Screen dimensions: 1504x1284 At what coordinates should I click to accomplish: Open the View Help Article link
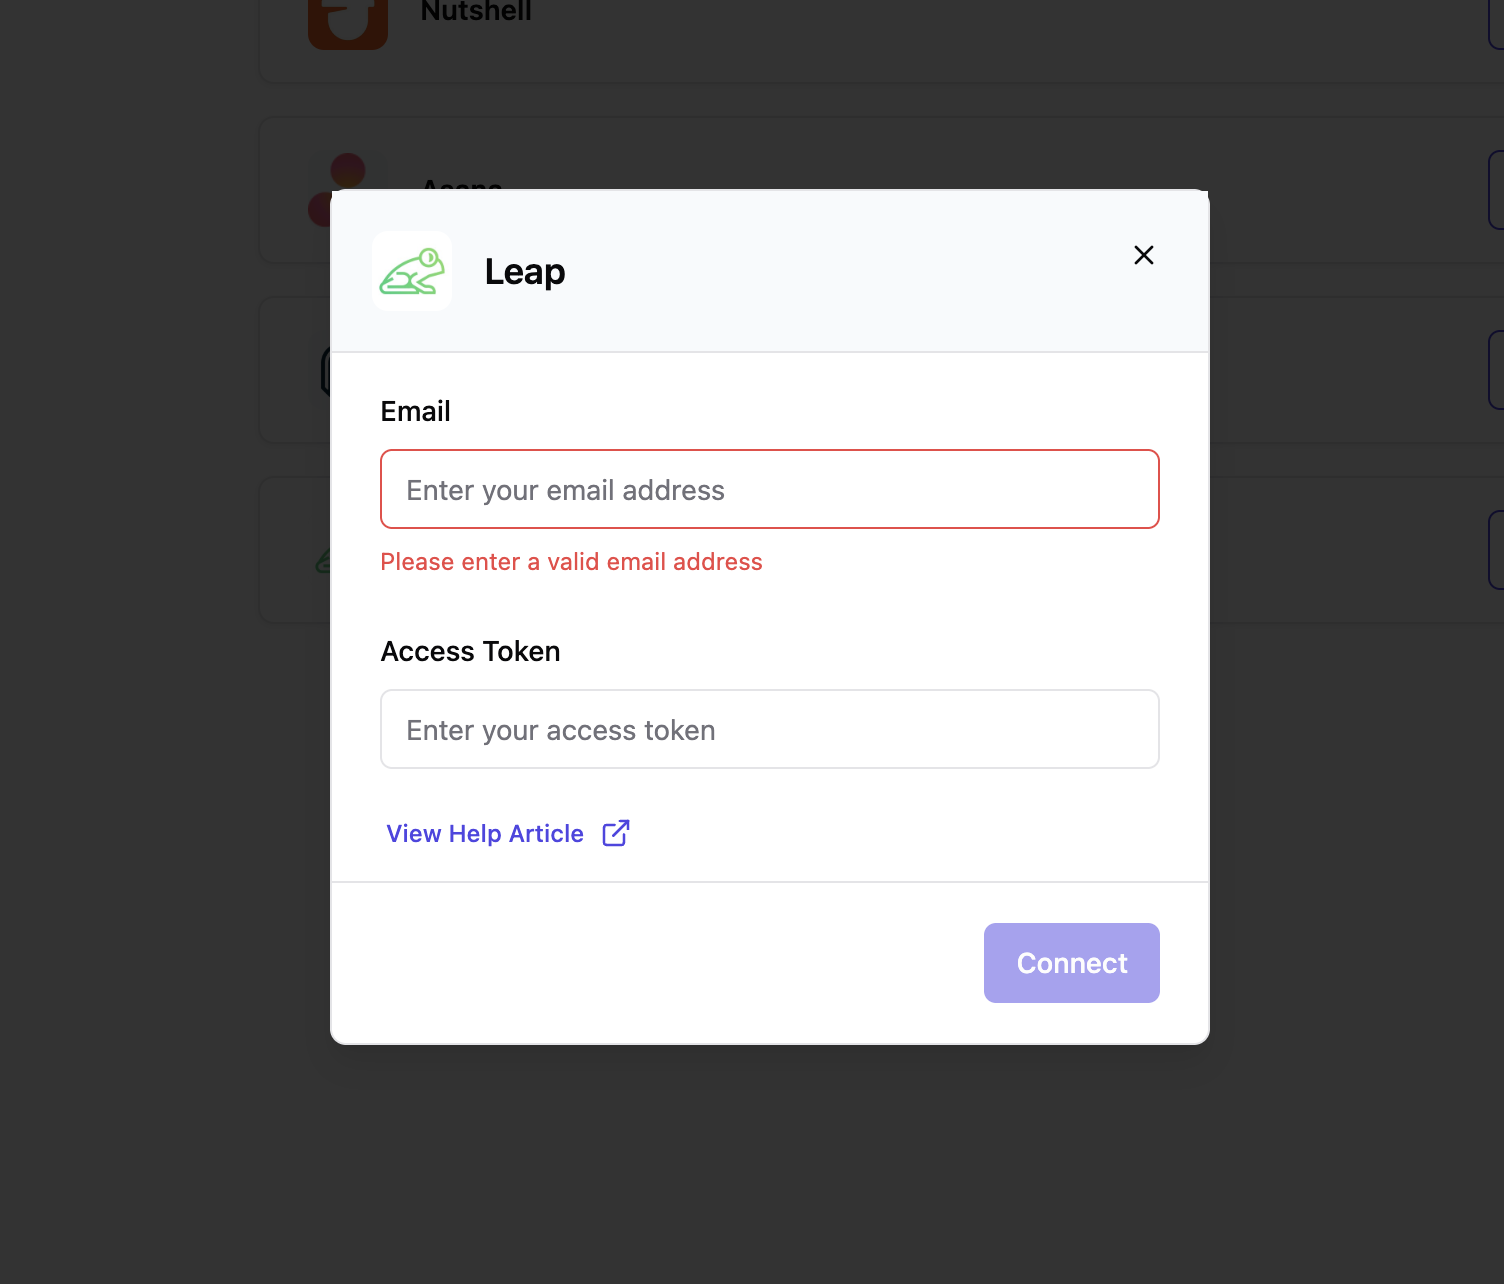[485, 833]
